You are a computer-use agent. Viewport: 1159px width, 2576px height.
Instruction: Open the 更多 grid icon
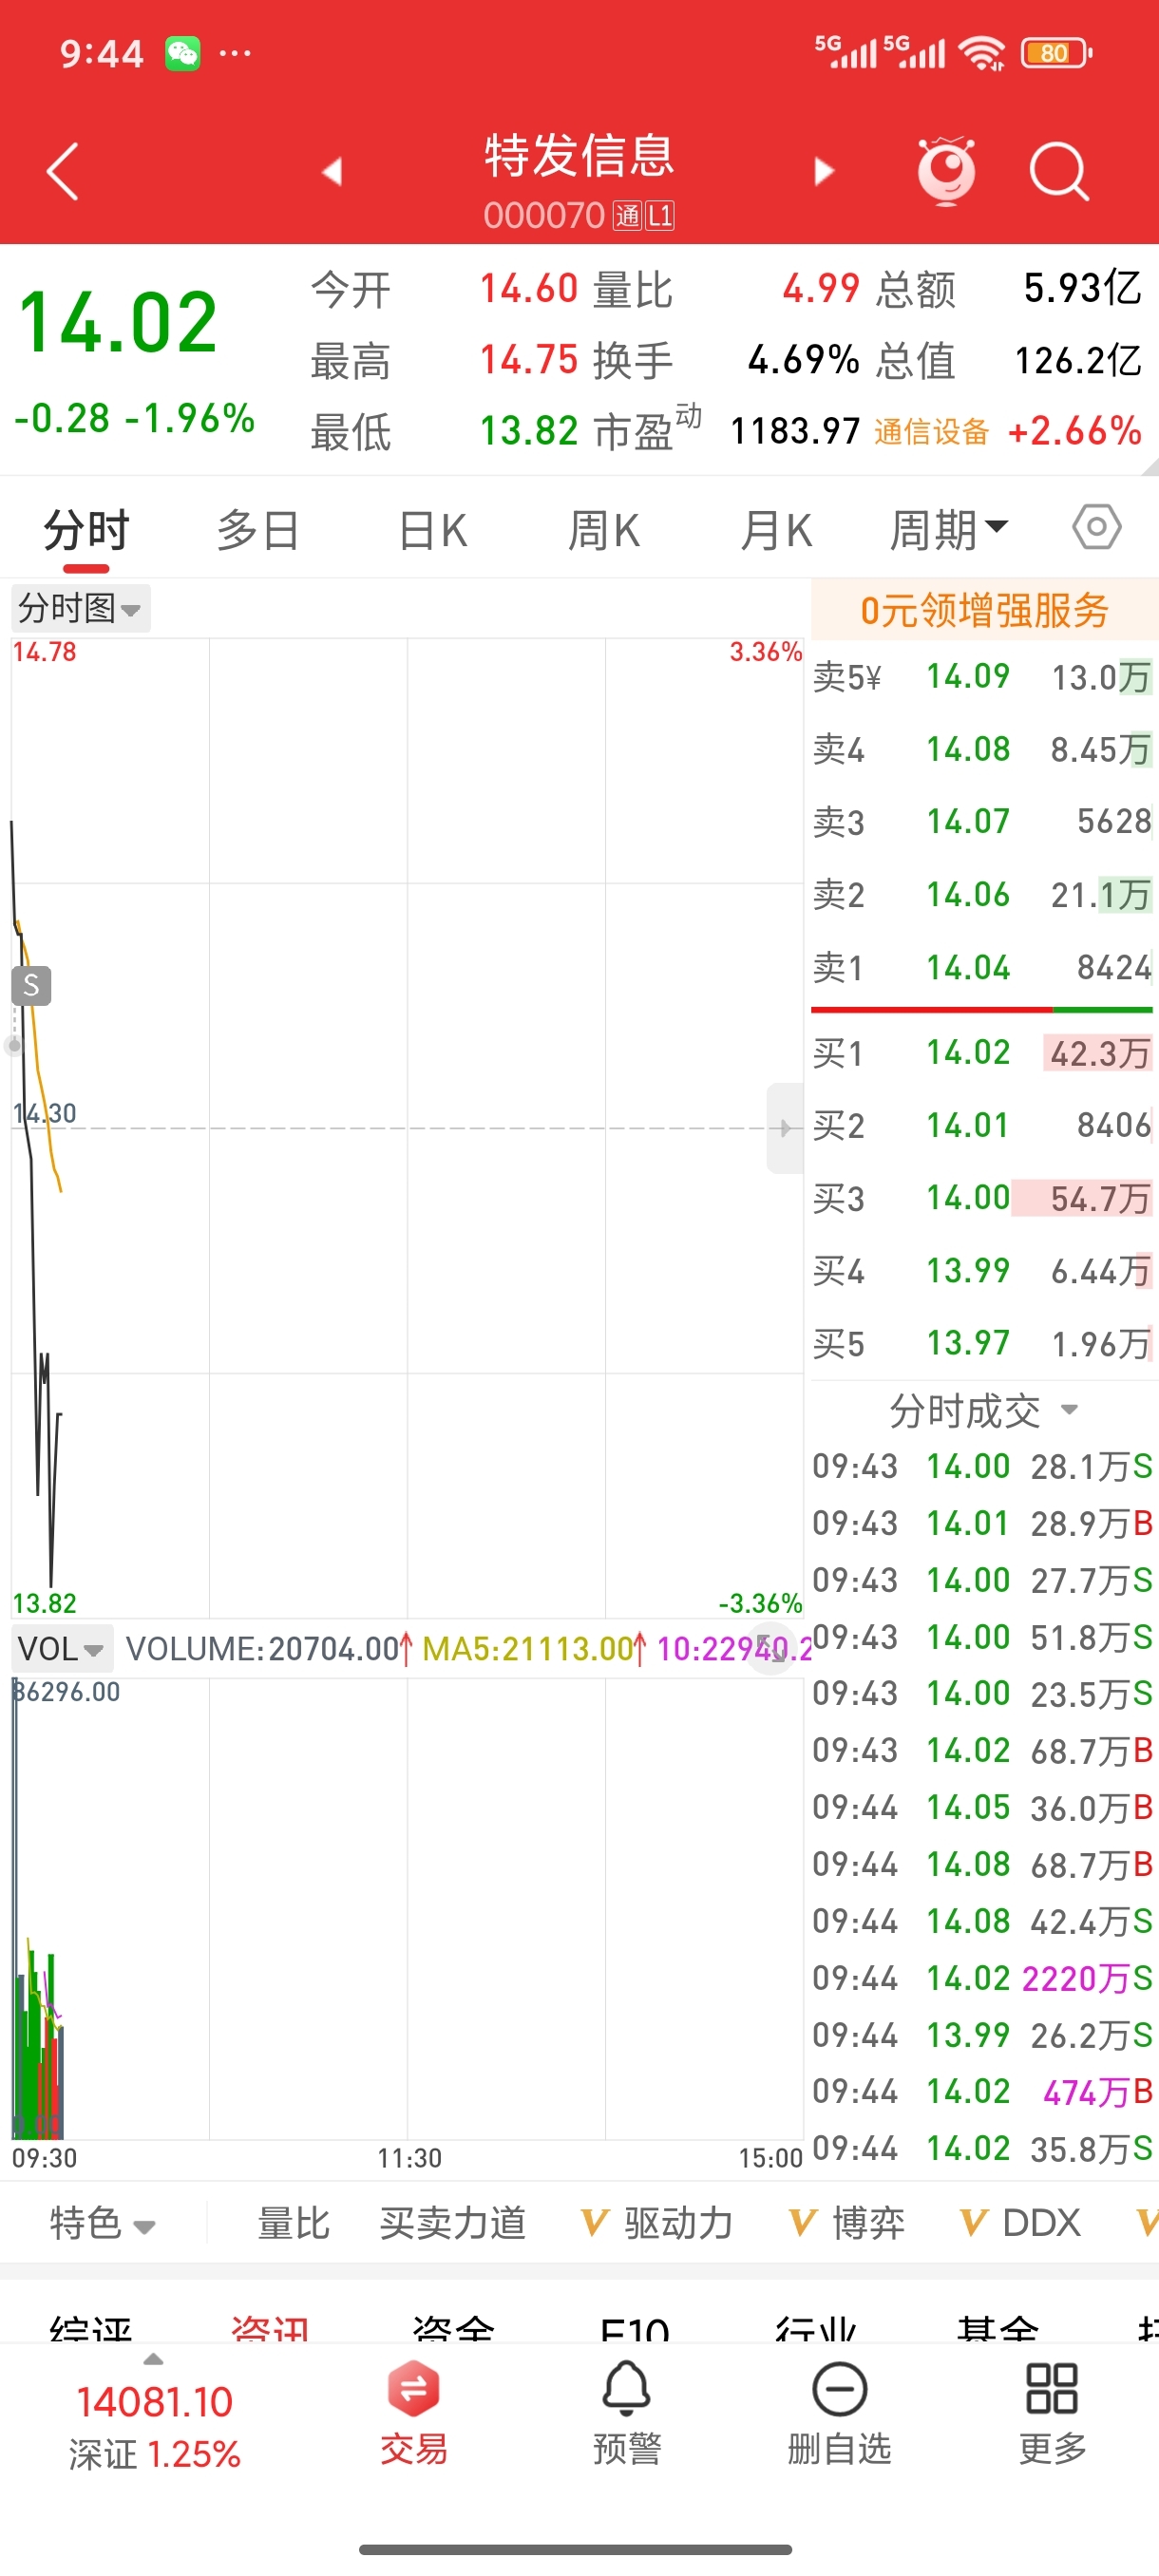pyautogui.click(x=1052, y=2413)
